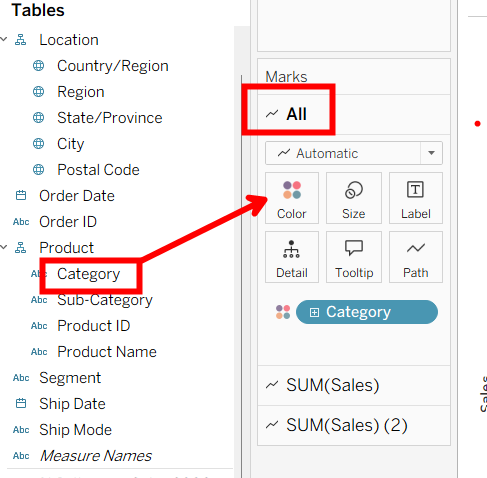The height and width of the screenshot is (478, 487).
Task: Select the SUM(Sales) (2) marks tab
Action: point(354,425)
